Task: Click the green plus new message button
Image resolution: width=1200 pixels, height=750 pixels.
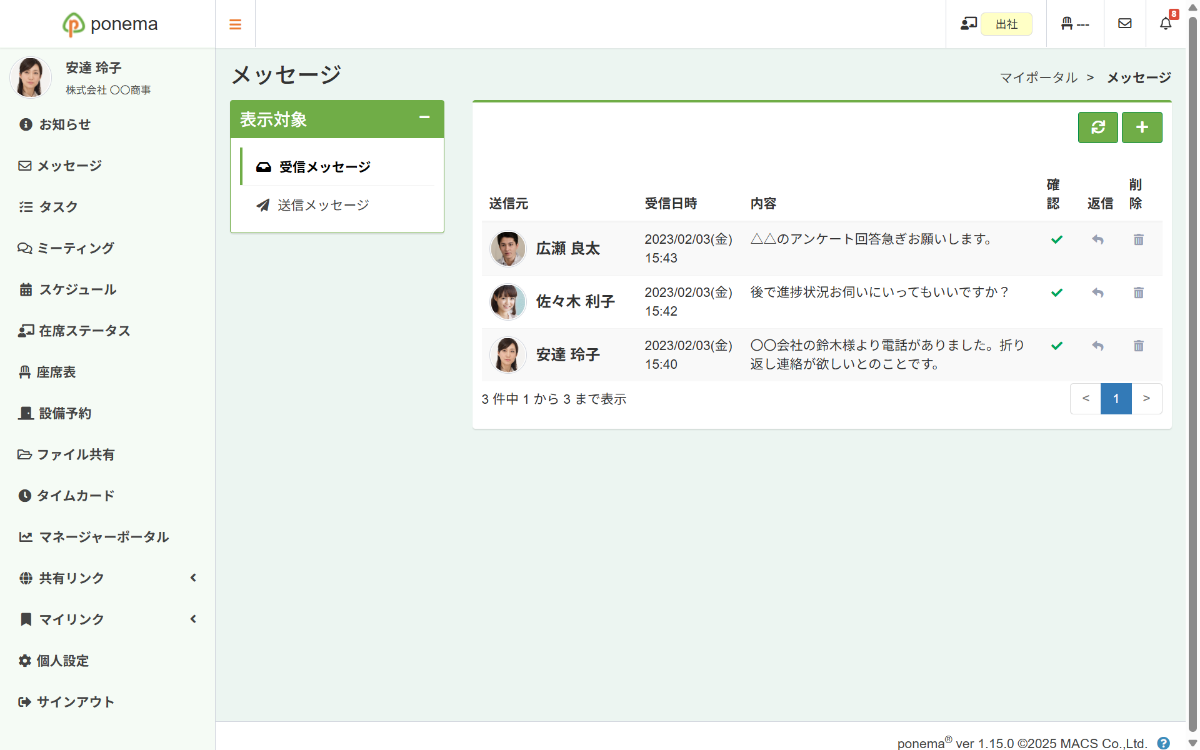Action: (1142, 127)
